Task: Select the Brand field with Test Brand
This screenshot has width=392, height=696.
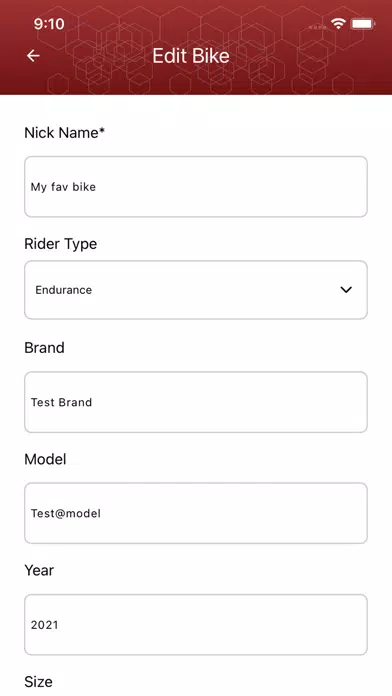Action: coord(196,402)
